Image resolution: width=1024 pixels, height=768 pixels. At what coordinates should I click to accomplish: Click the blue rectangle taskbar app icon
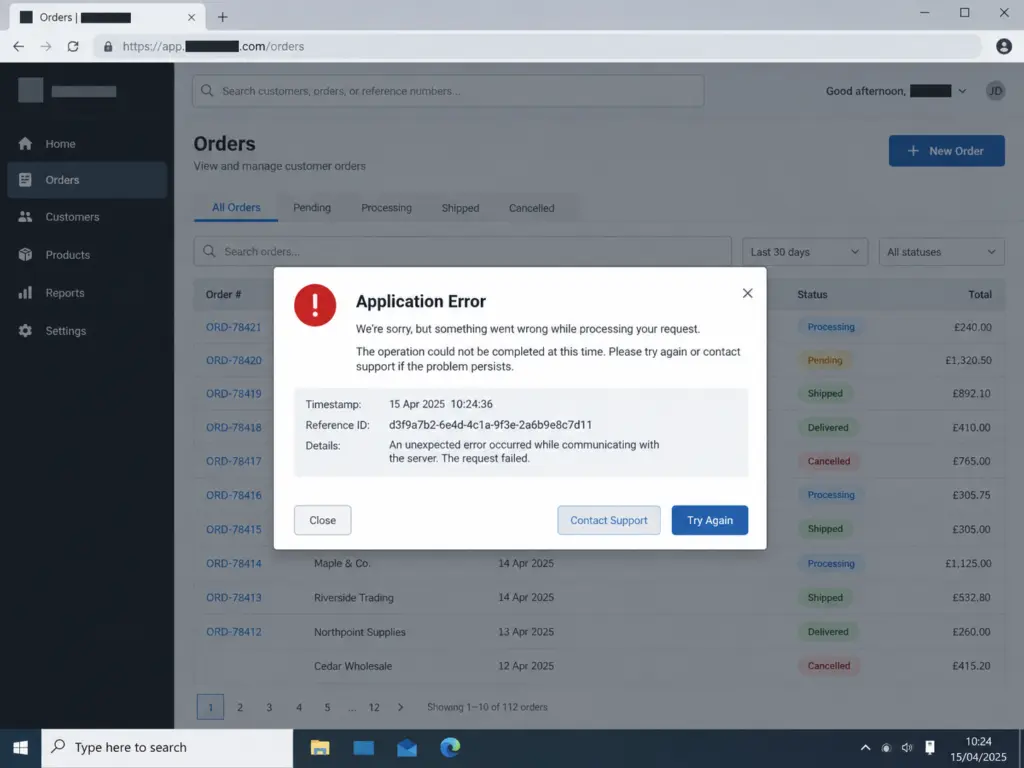click(364, 747)
